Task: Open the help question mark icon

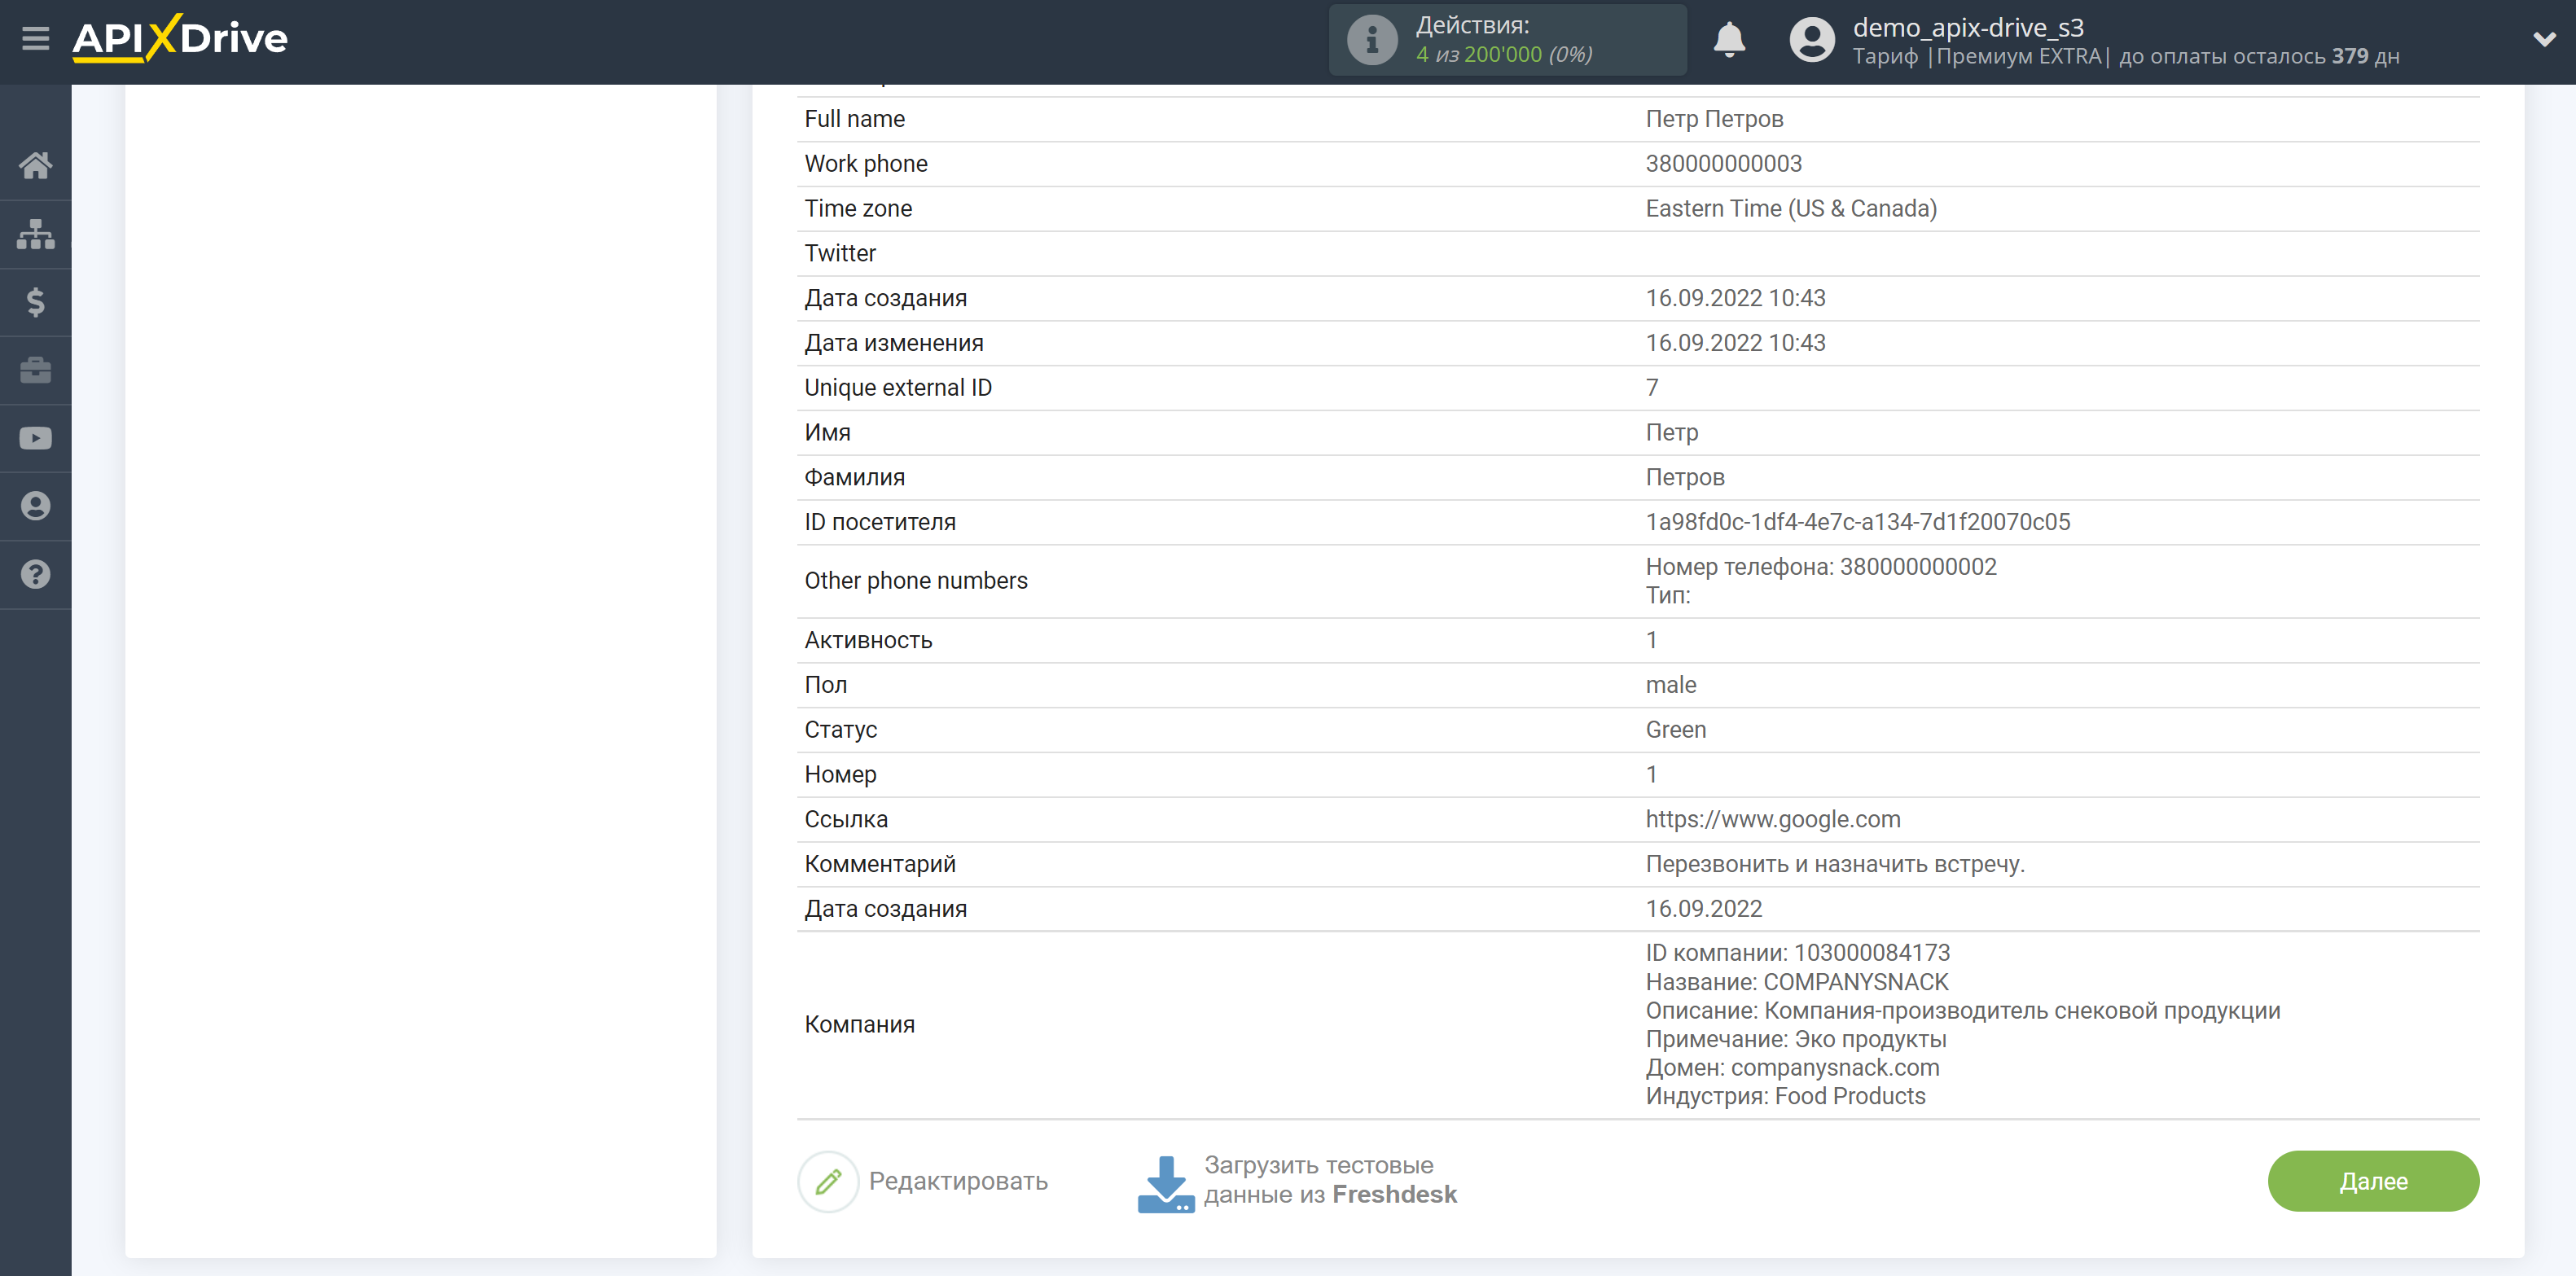Action: click(36, 574)
